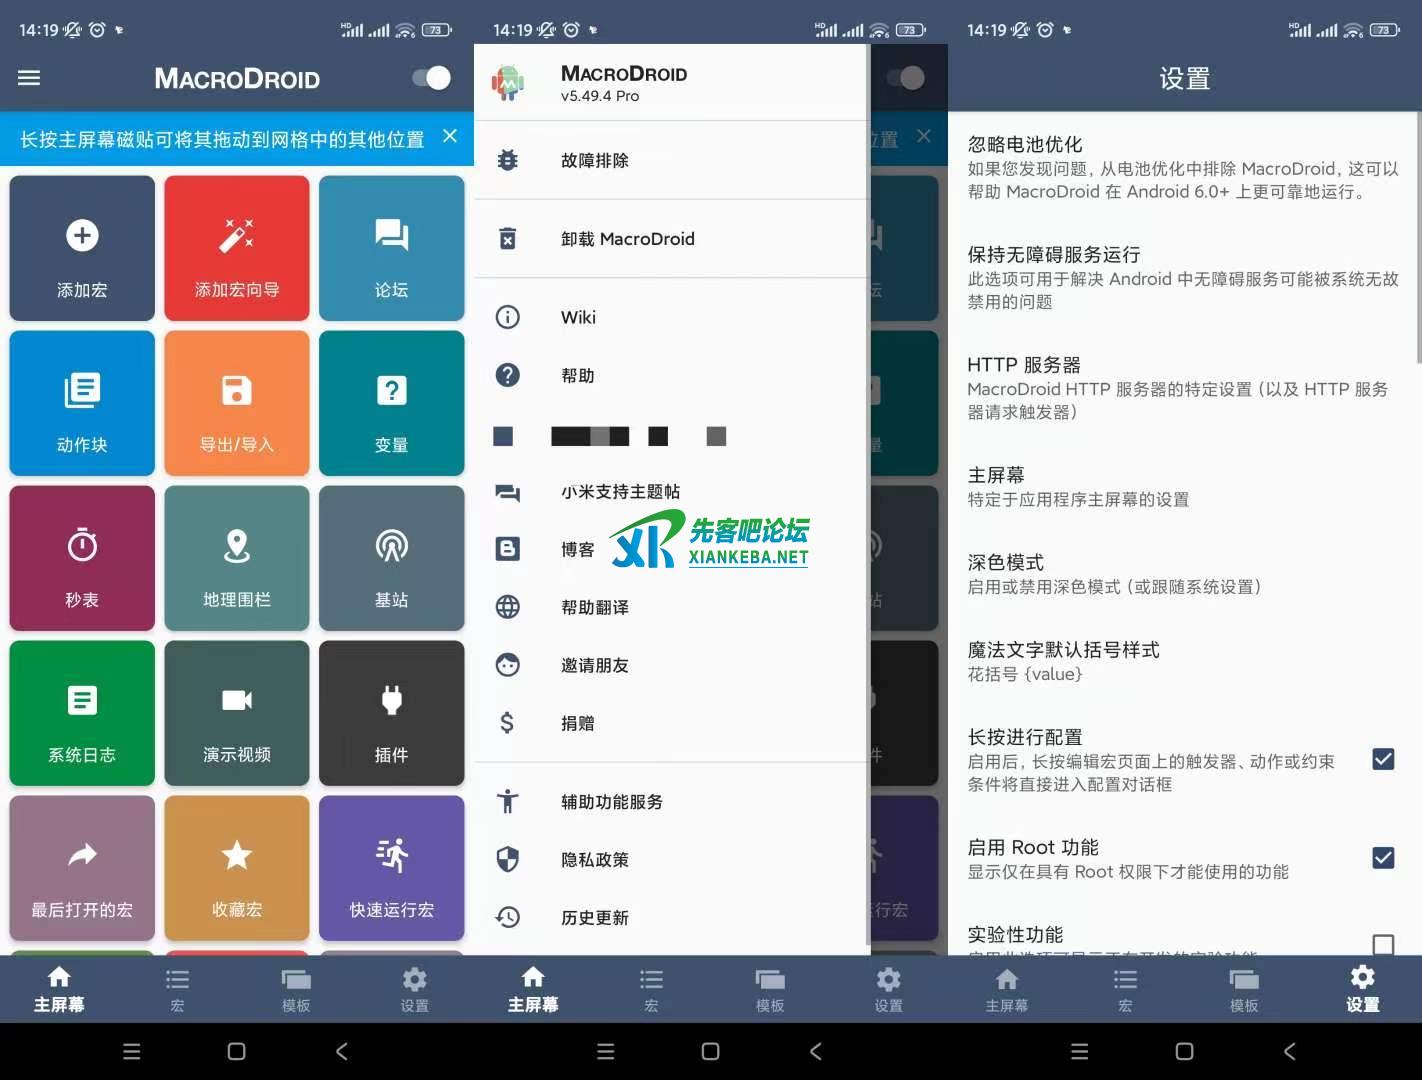Toggle the MacroDroid master enable switch
Screen dimensions: 1422x1080
pos(429,77)
